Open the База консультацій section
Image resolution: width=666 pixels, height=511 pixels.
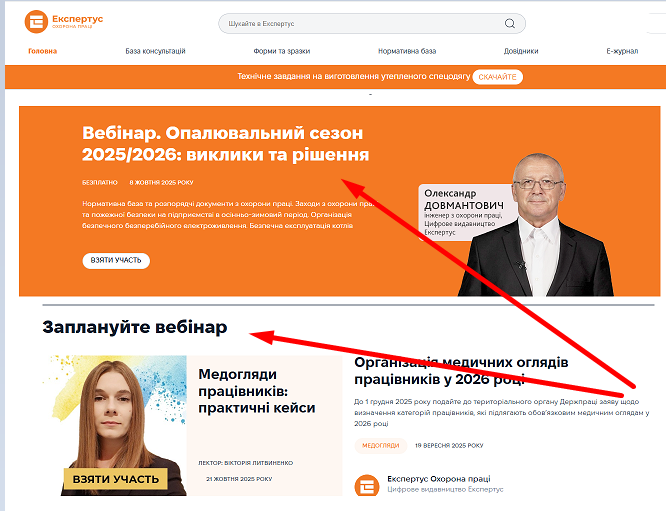coord(155,51)
